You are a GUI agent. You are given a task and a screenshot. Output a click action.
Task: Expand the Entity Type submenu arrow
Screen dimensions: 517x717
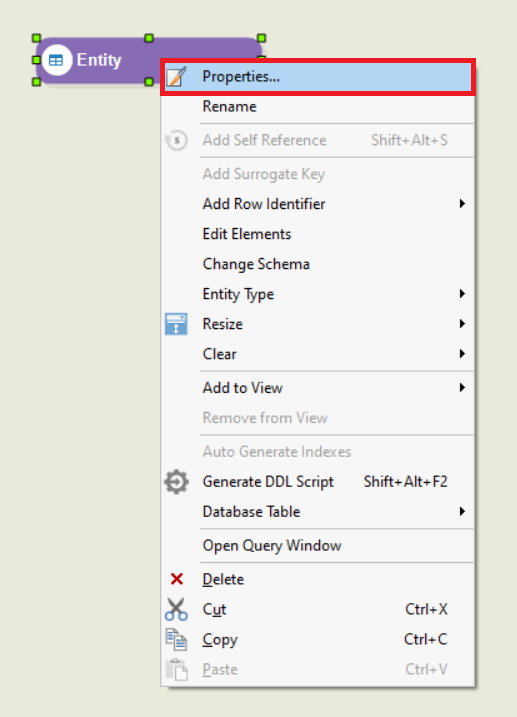[462, 294]
